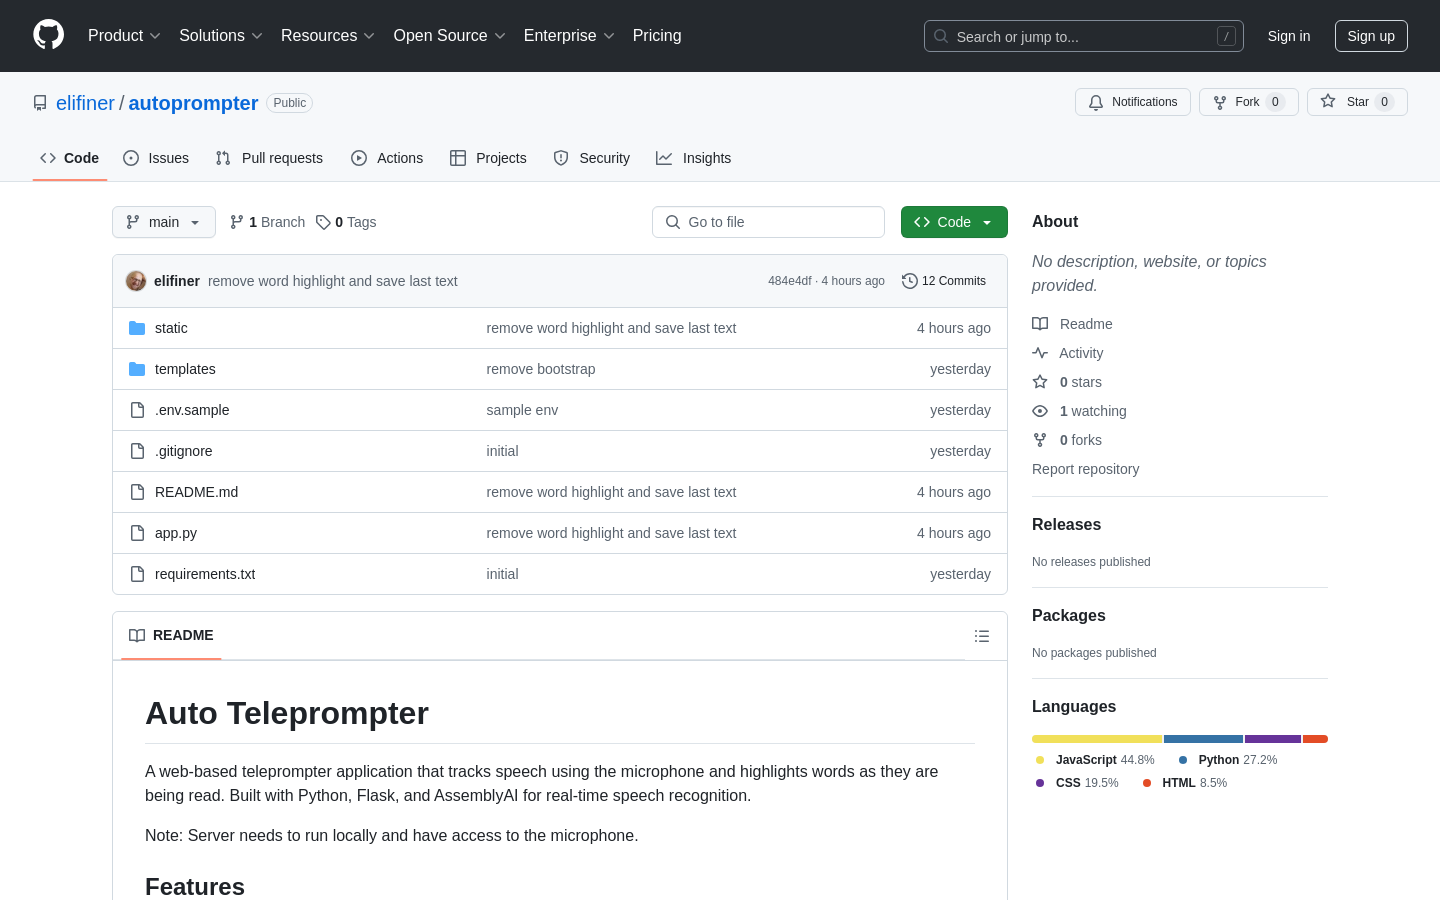Click the Fork icon
The image size is (1440, 900).
coord(1220,102)
